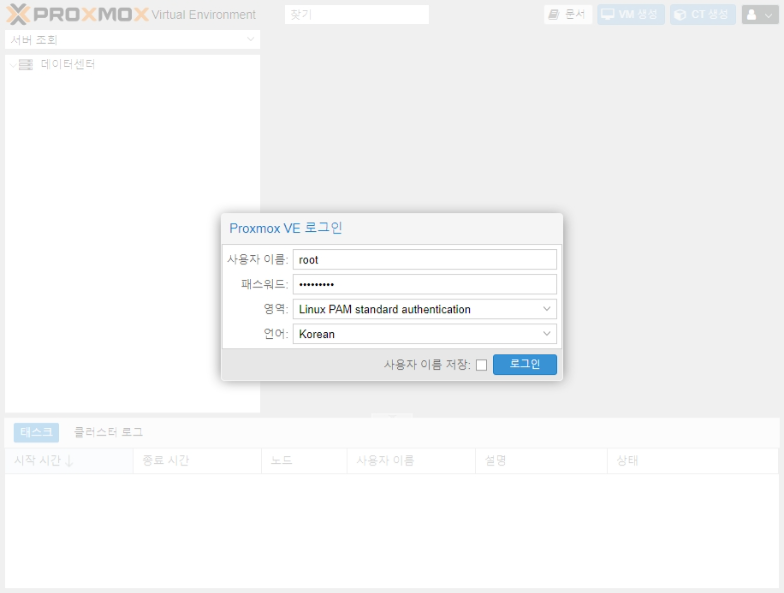This screenshot has height=593, width=784.
Task: Click the Proxmox VE 로그인 dialog title
Action: pos(286,228)
